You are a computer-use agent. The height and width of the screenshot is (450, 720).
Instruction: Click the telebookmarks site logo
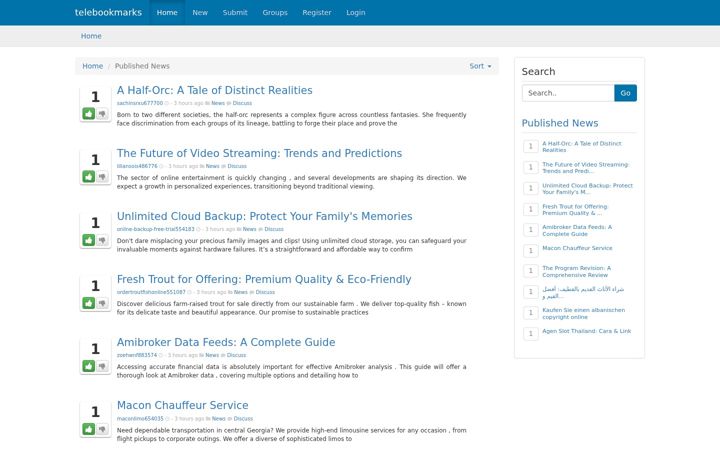coord(108,12)
